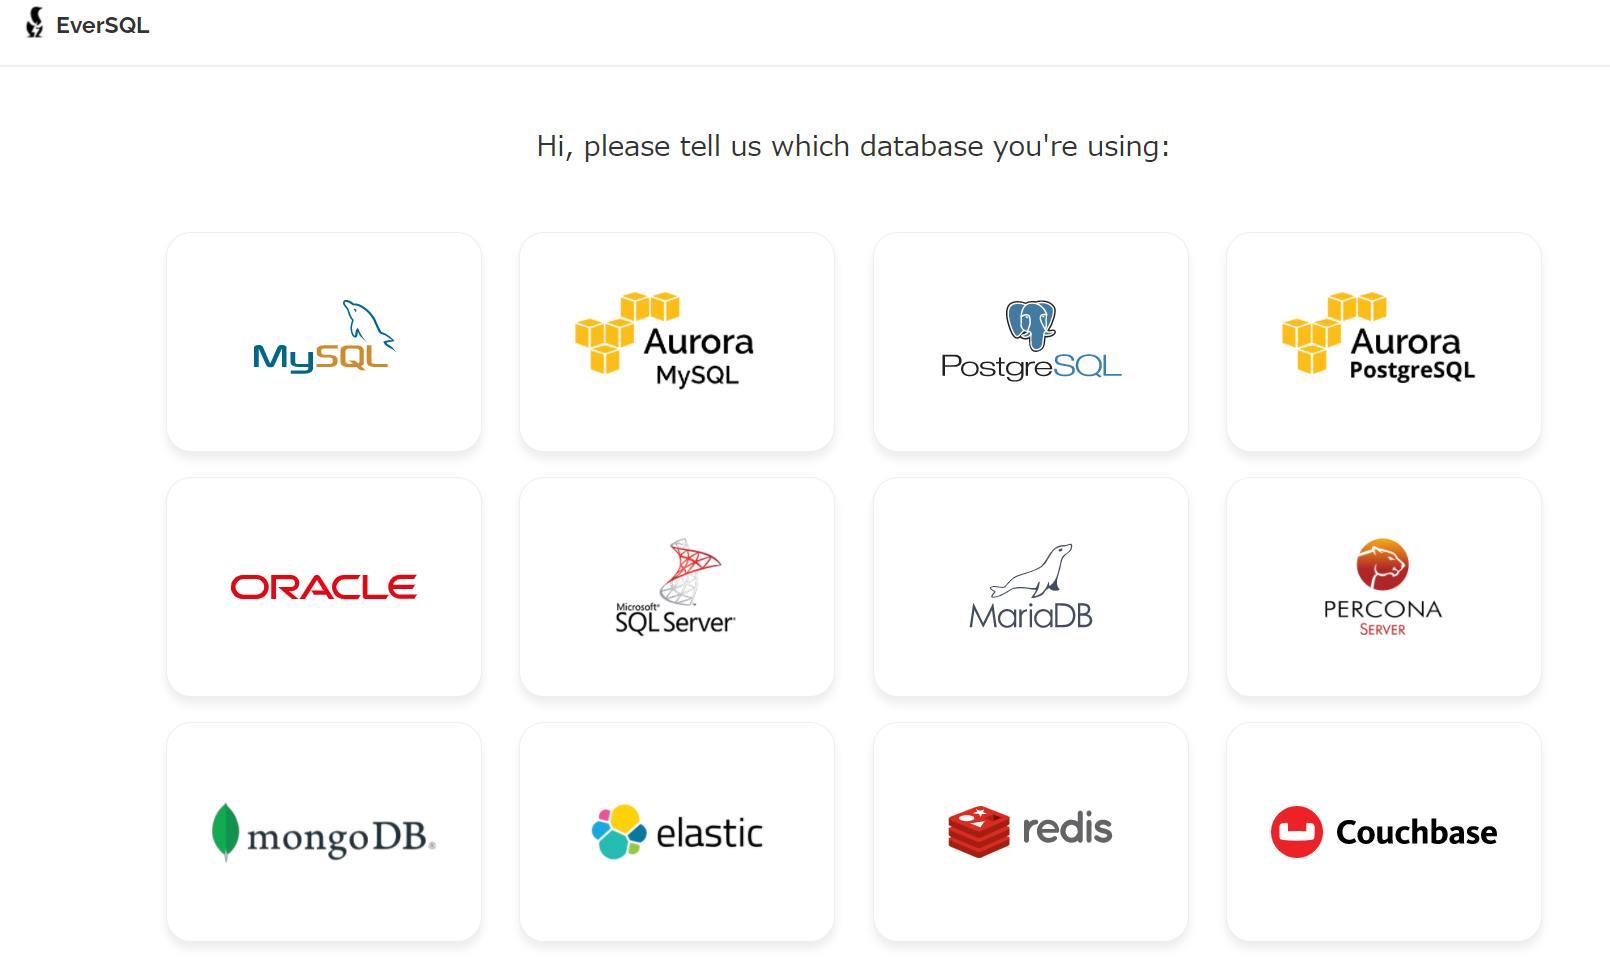This screenshot has width=1610, height=961.
Task: Select Microsoft SQL Server logo
Action: [x=676, y=587]
